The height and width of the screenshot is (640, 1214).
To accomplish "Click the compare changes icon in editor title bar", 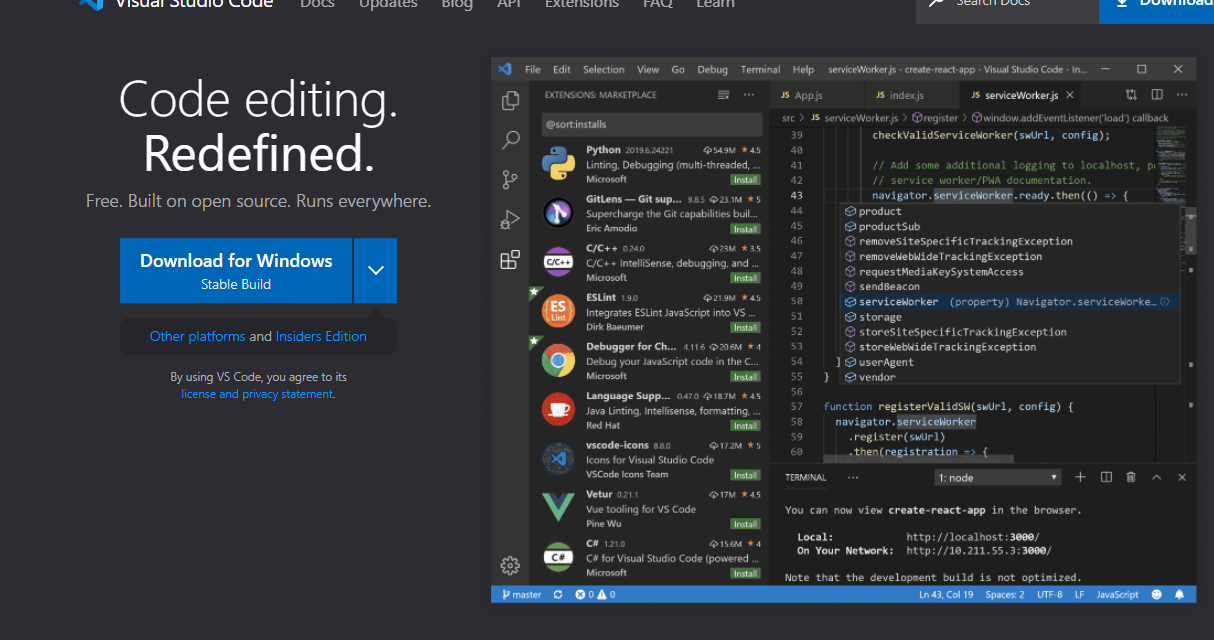I will (1131, 95).
